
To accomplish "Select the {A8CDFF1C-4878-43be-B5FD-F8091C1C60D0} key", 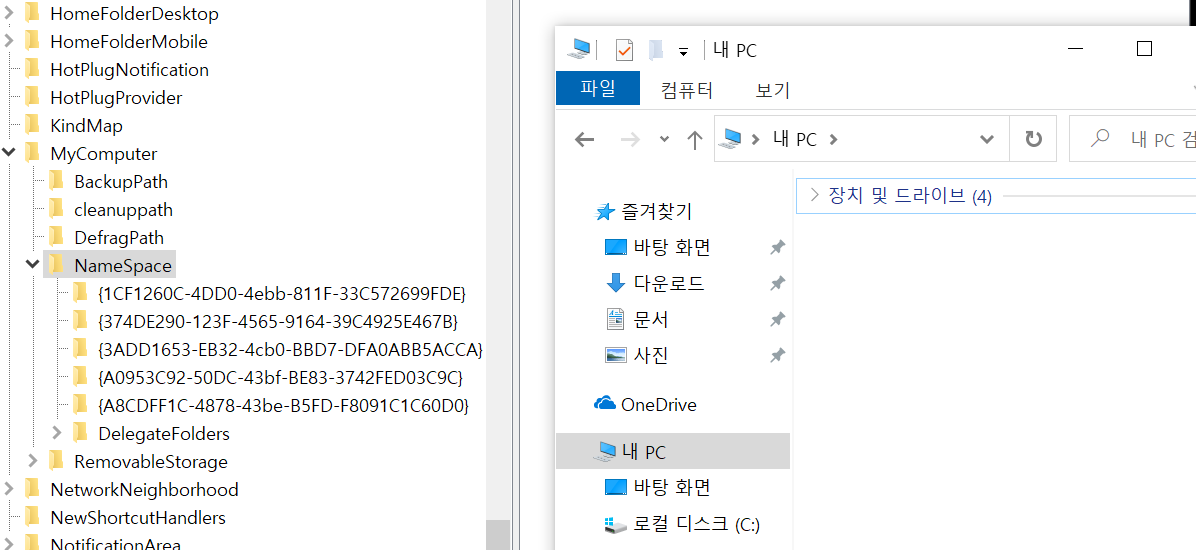I will pos(283,405).
